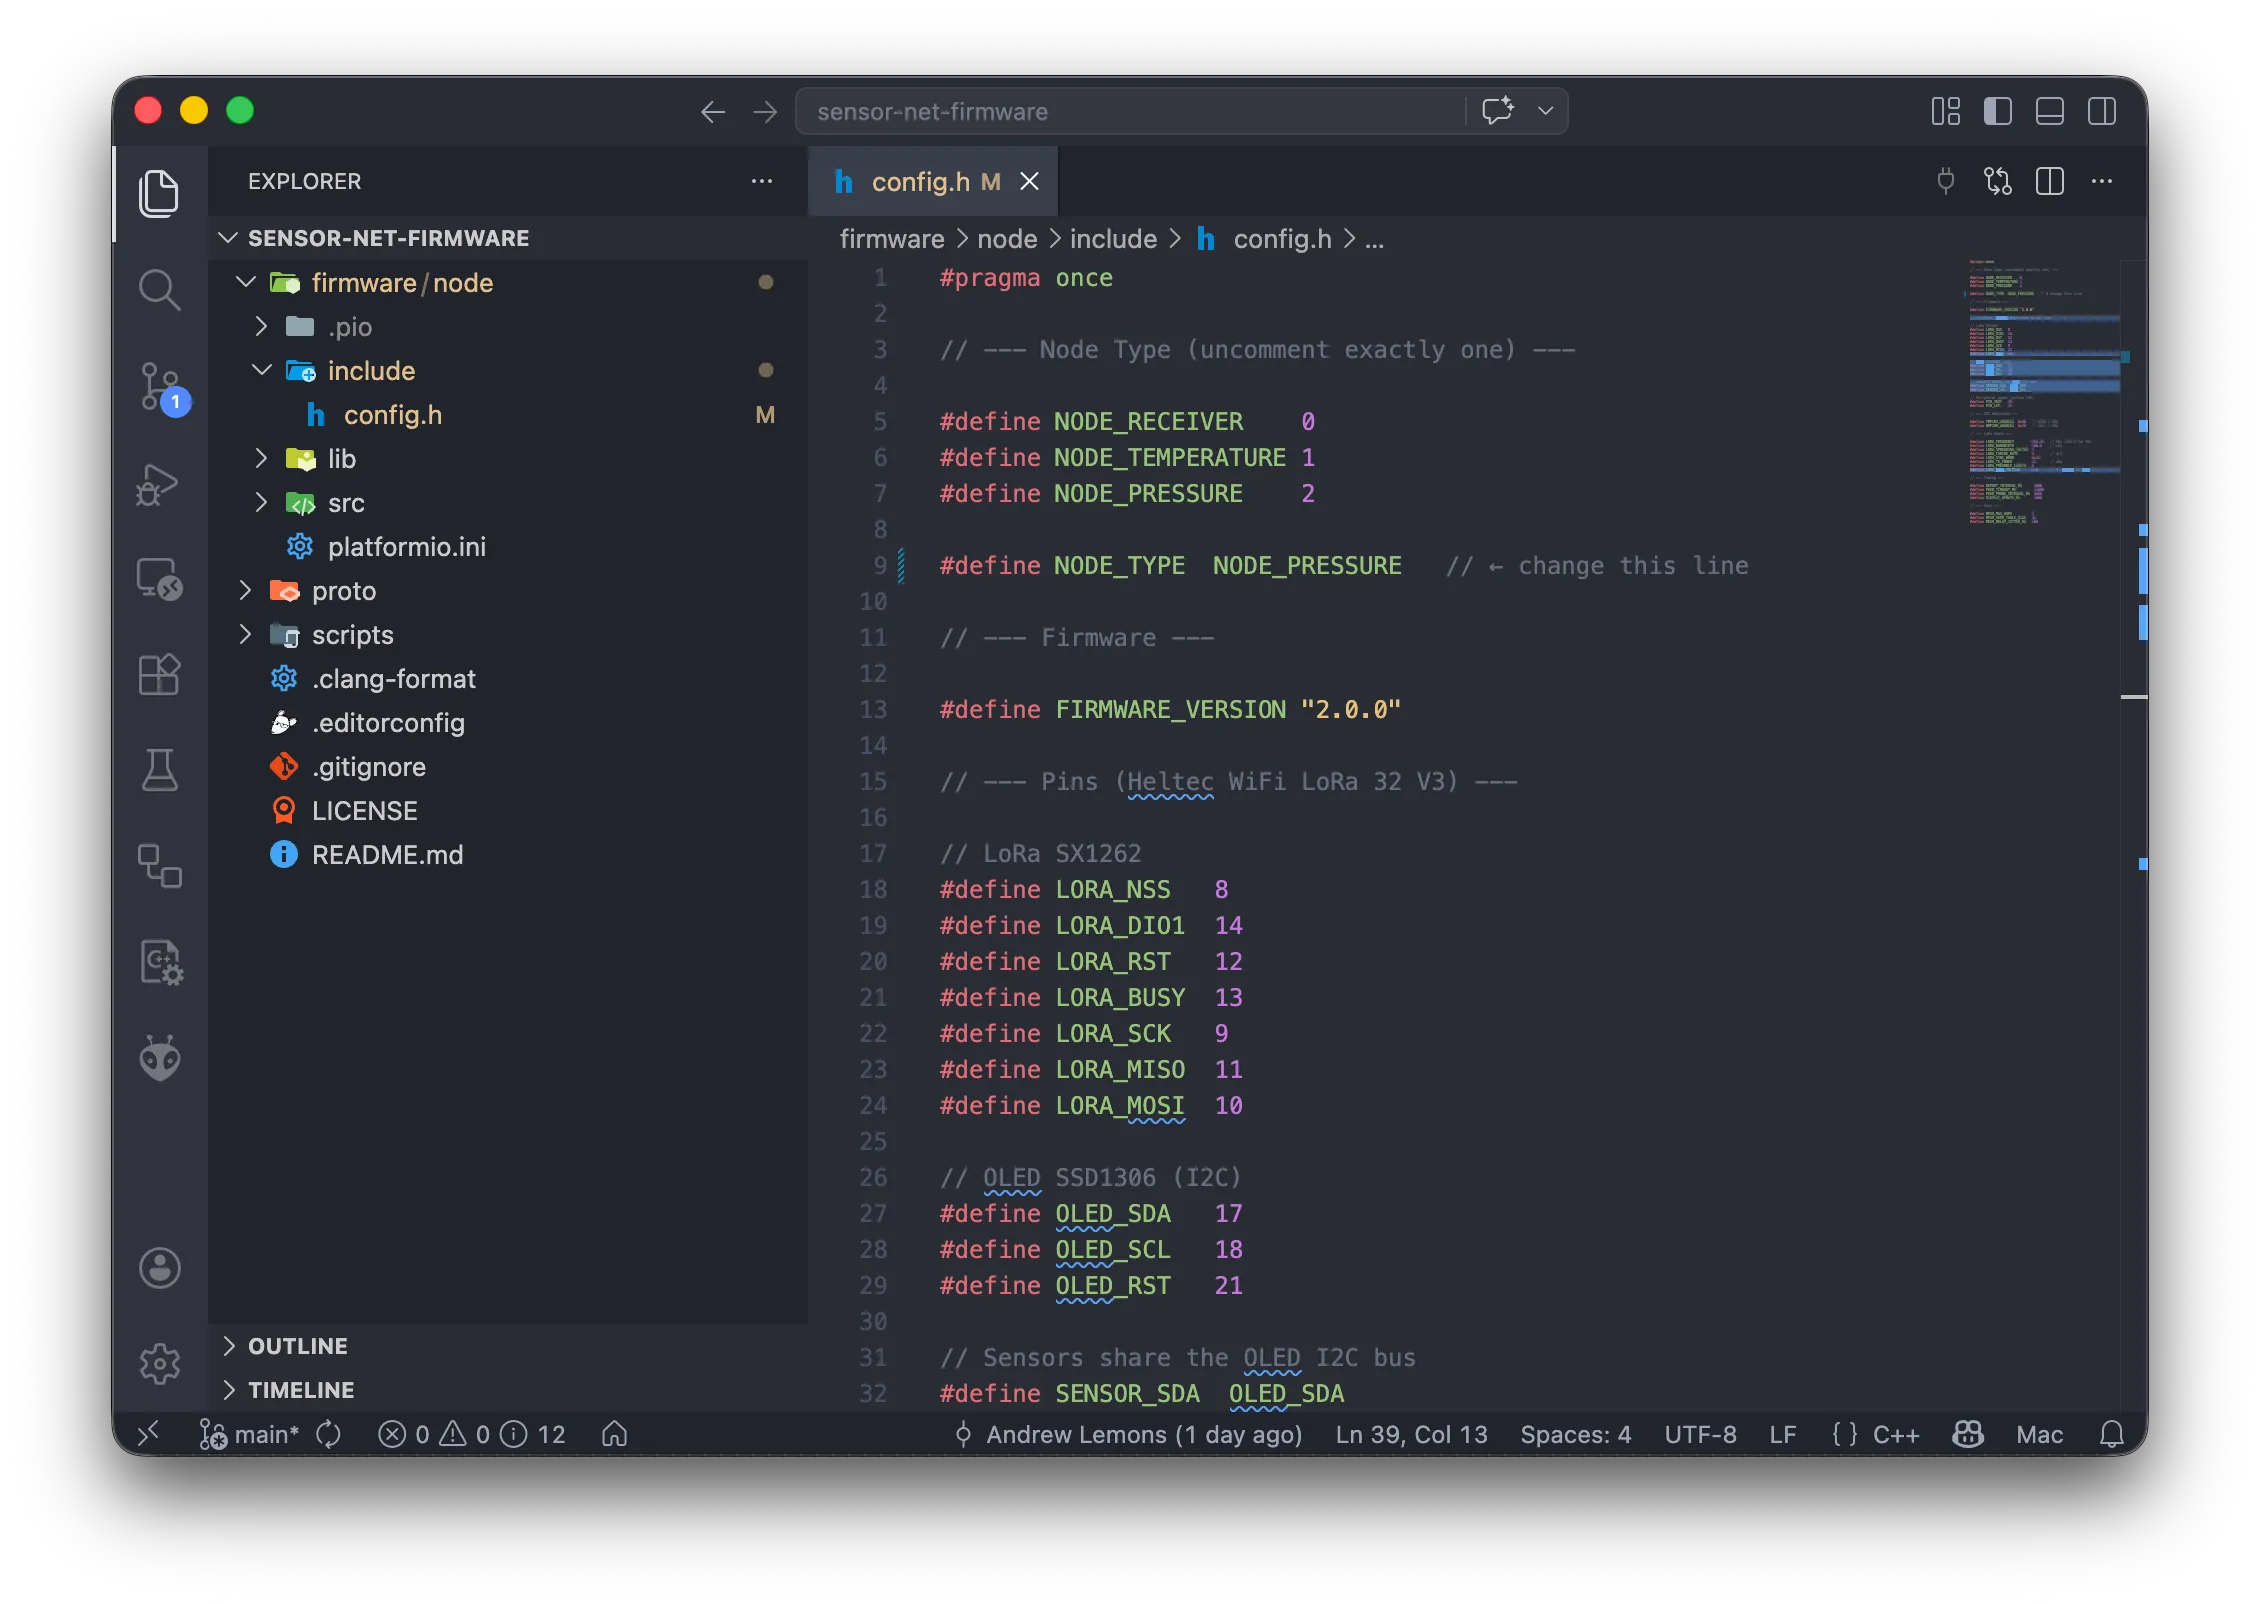Open Source Control view with badge
The height and width of the screenshot is (1604, 2260).
click(x=159, y=388)
